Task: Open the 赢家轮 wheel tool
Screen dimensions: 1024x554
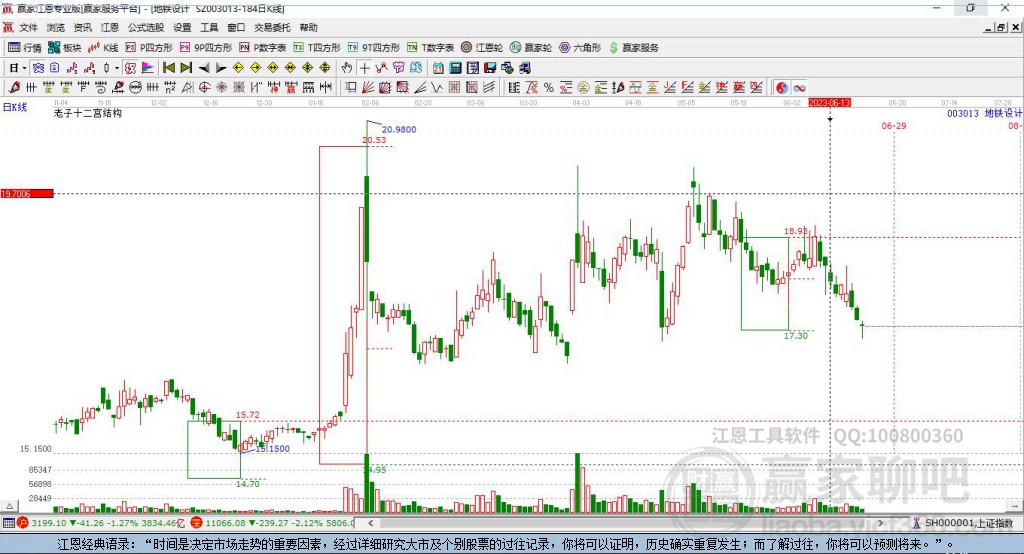Action: coord(531,48)
